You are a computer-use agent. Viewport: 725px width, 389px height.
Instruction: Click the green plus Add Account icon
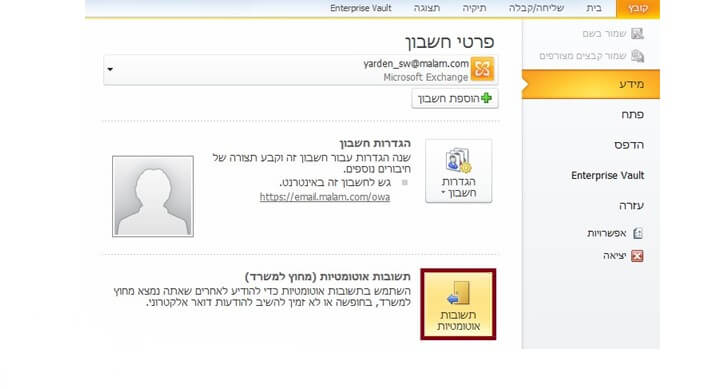[486, 98]
